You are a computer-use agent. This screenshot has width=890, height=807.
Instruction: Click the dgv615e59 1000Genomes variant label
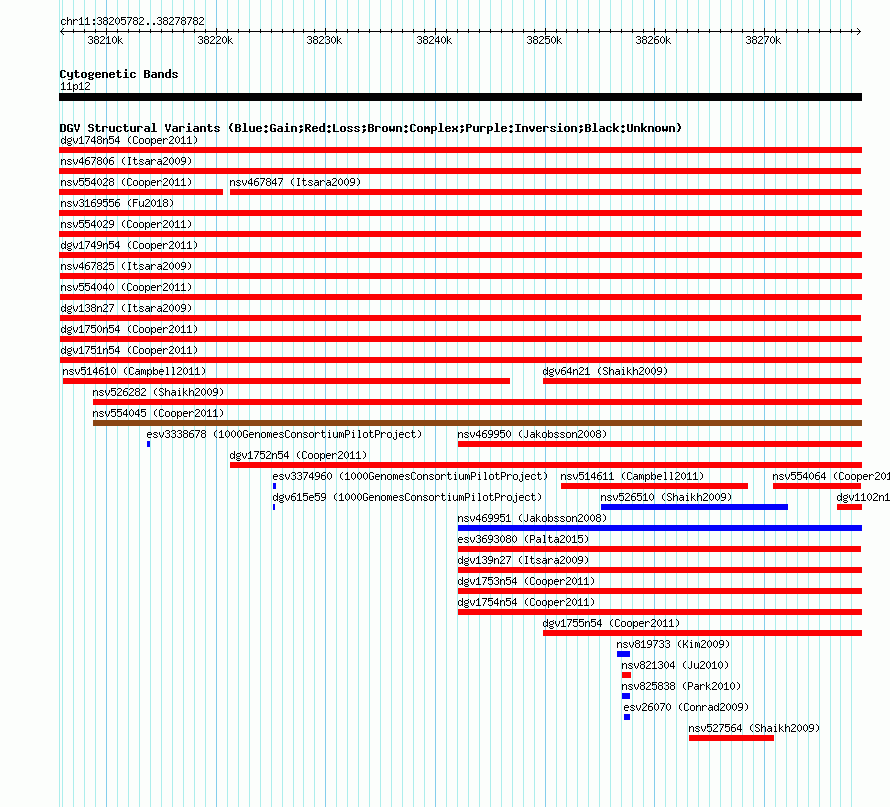(407, 497)
